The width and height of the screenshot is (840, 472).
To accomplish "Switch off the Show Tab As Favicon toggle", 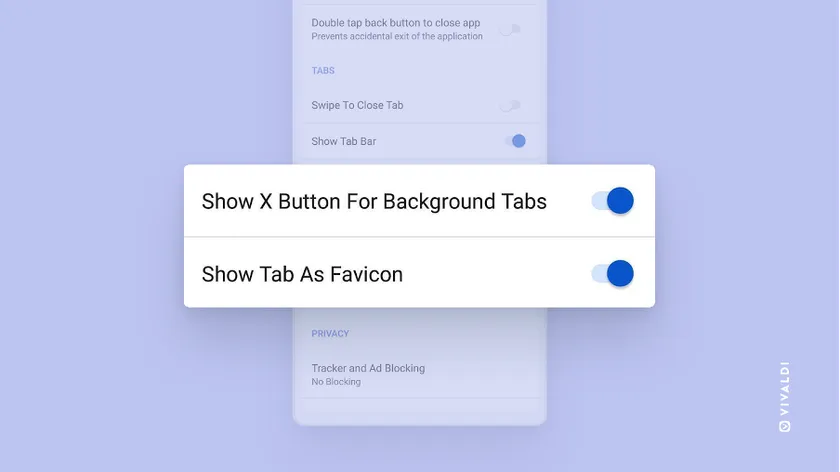I will 613,274.
